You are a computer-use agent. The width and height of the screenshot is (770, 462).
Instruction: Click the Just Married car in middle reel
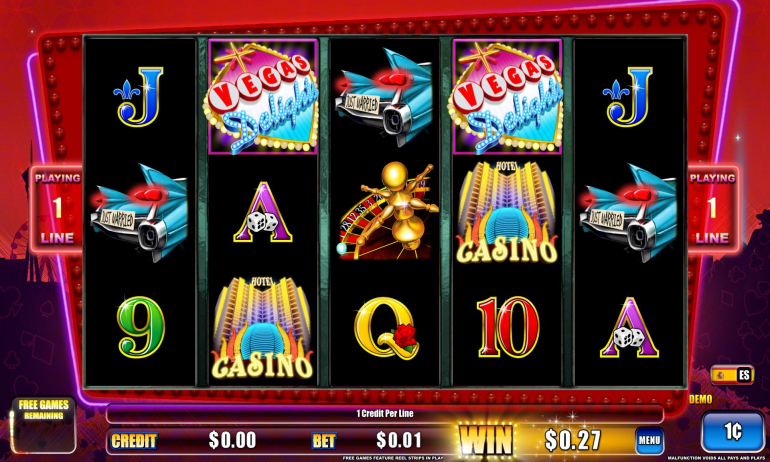coord(384,97)
